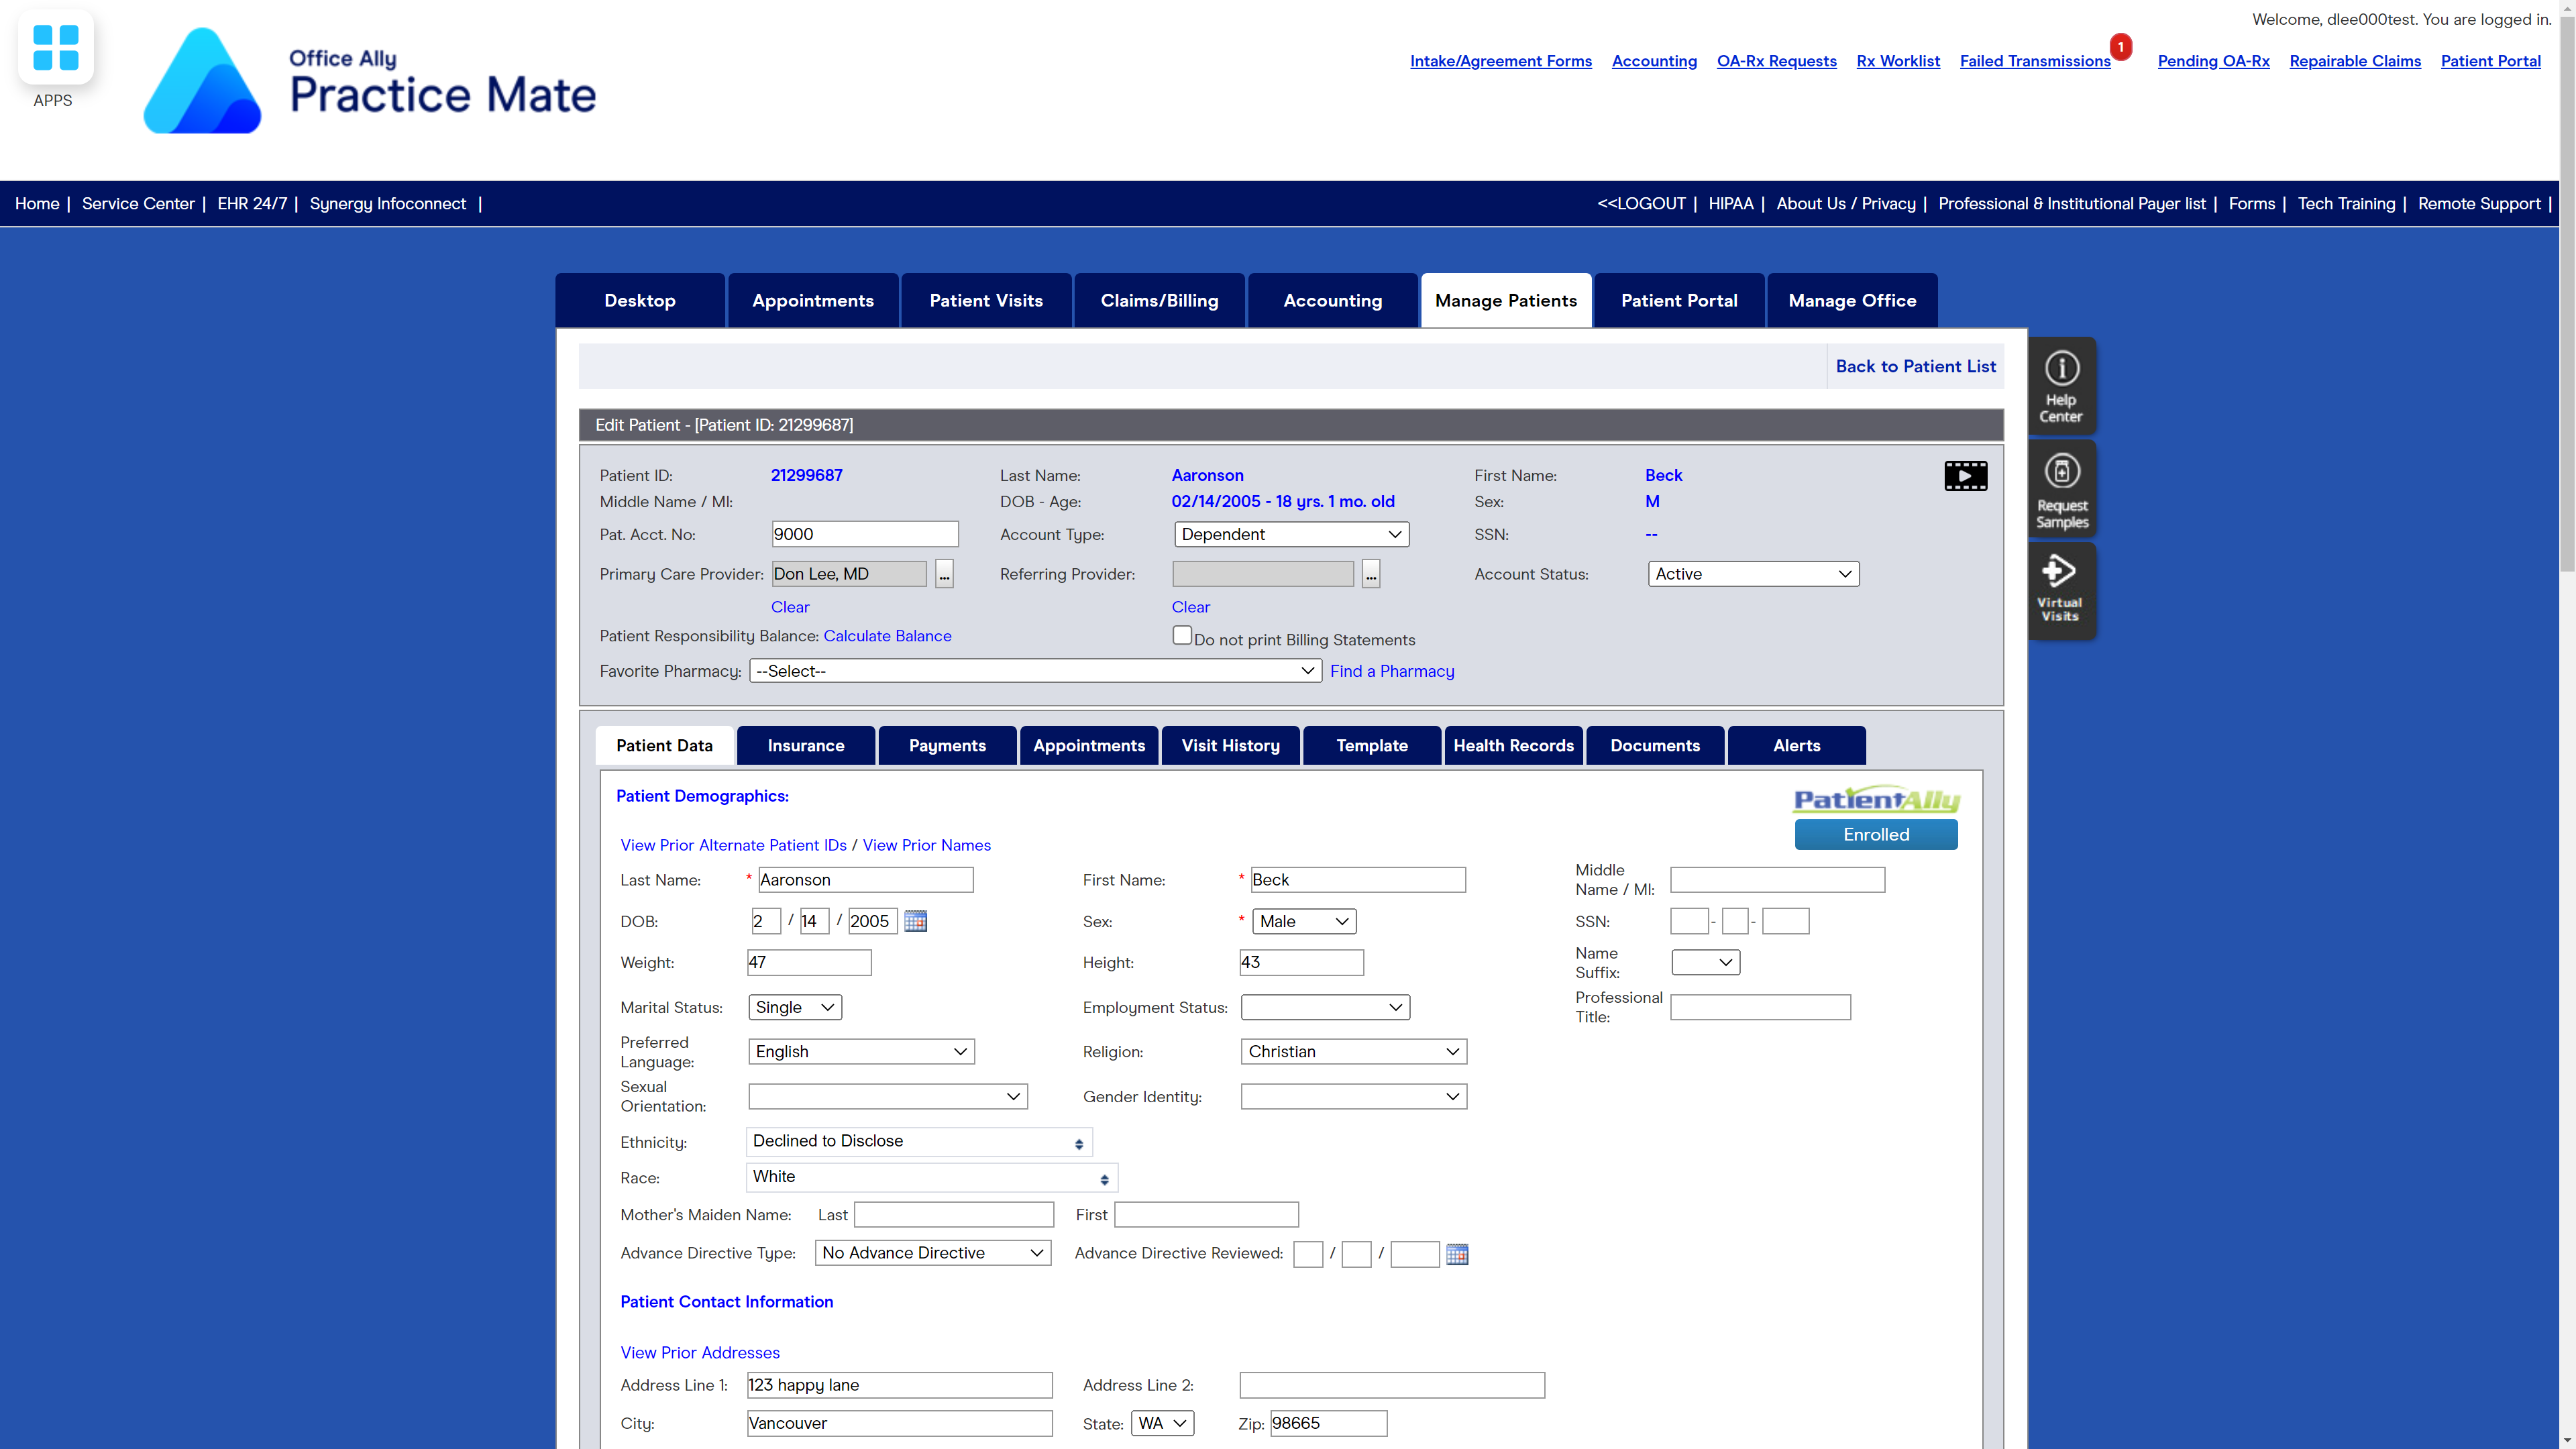Open the APPS grid icon

coord(55,48)
